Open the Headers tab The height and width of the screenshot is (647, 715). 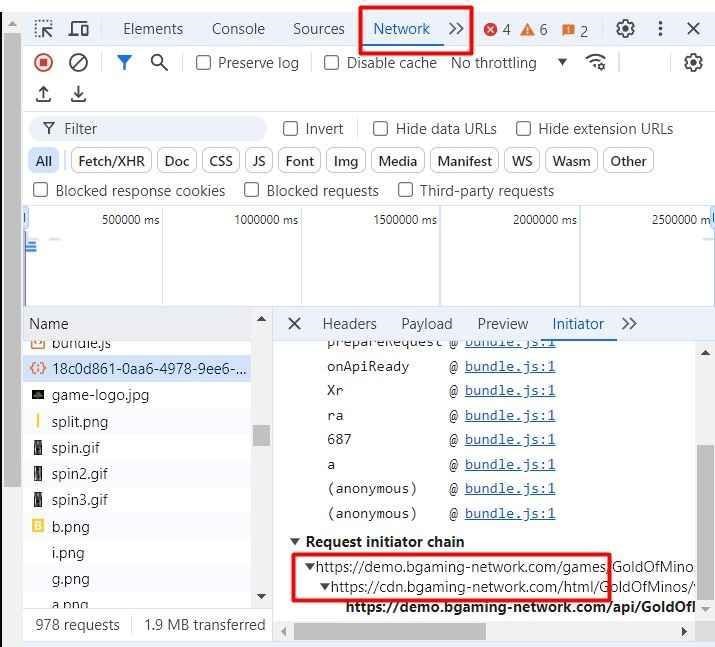point(349,324)
